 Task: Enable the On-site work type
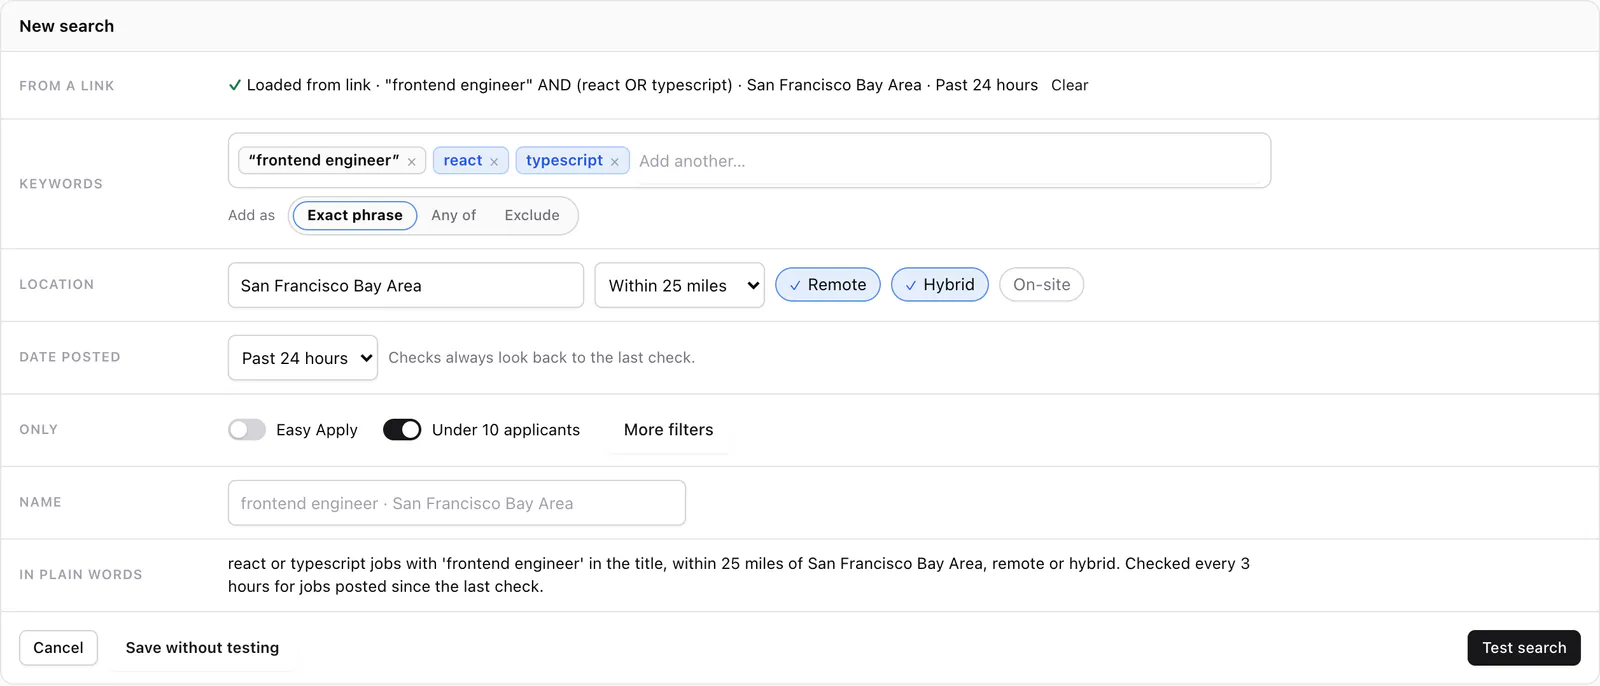click(x=1041, y=285)
